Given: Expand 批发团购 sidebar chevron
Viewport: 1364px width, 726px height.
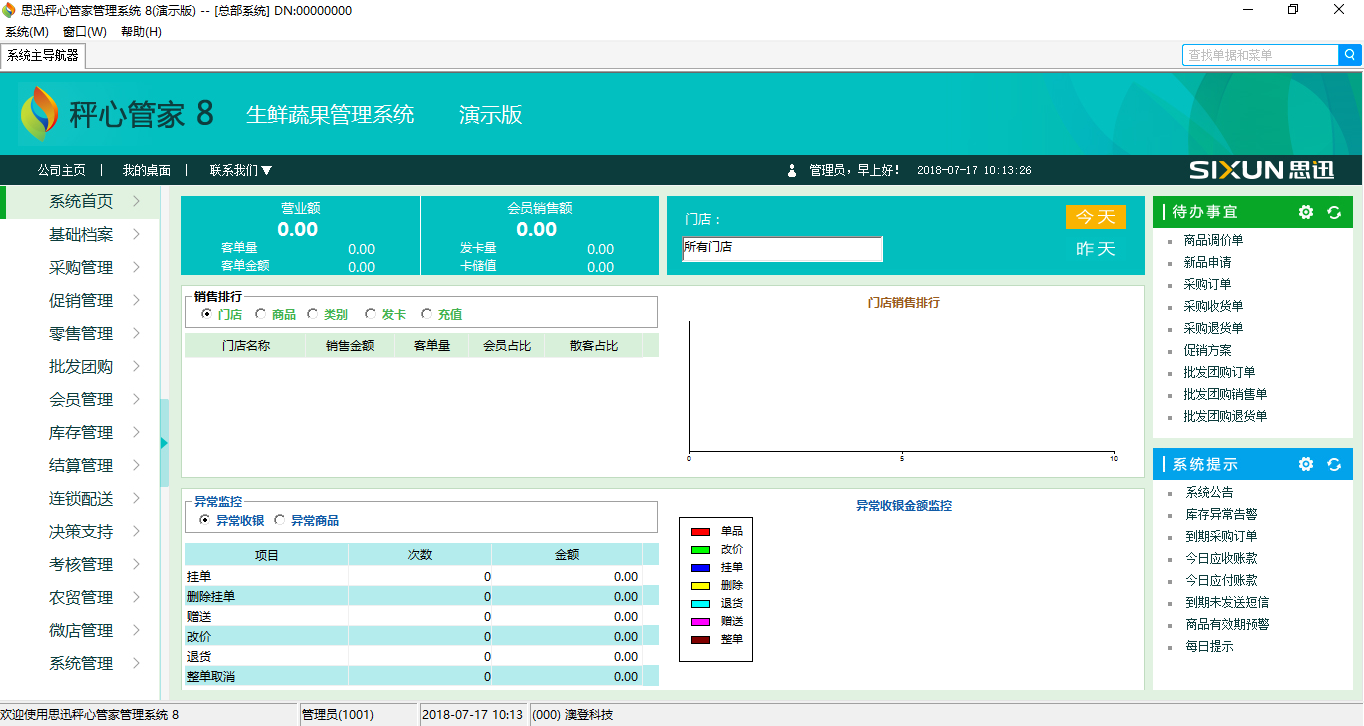Looking at the screenshot, I should coord(136,367).
